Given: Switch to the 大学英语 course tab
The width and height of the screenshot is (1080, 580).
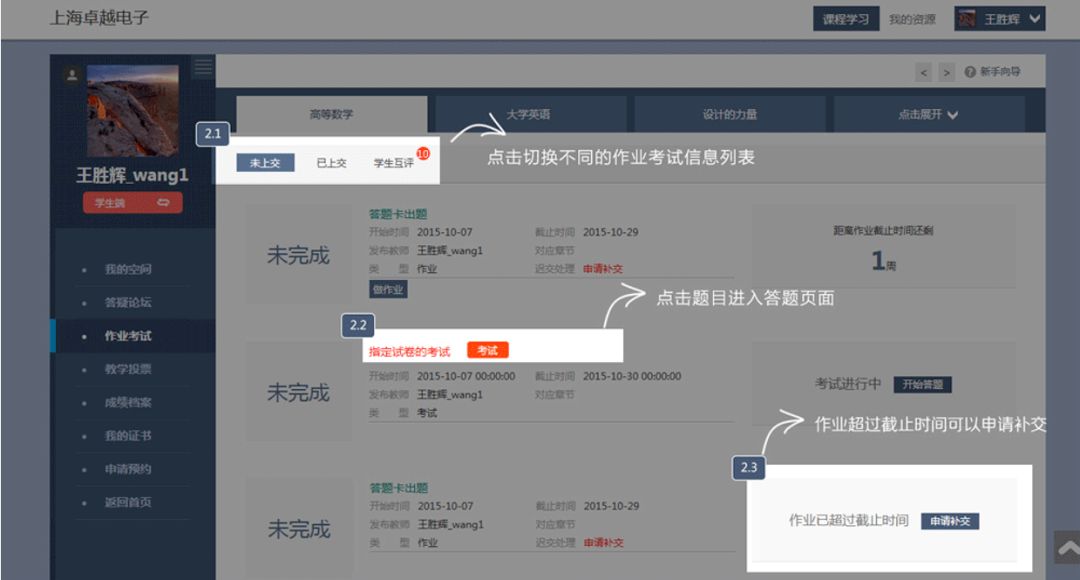Looking at the screenshot, I should coord(529,114).
